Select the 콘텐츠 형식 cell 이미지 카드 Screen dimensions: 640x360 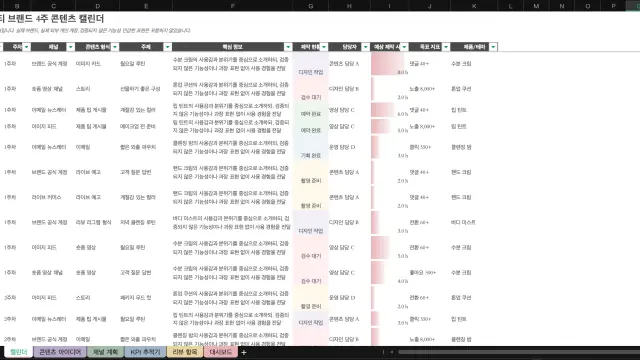click(x=88, y=64)
